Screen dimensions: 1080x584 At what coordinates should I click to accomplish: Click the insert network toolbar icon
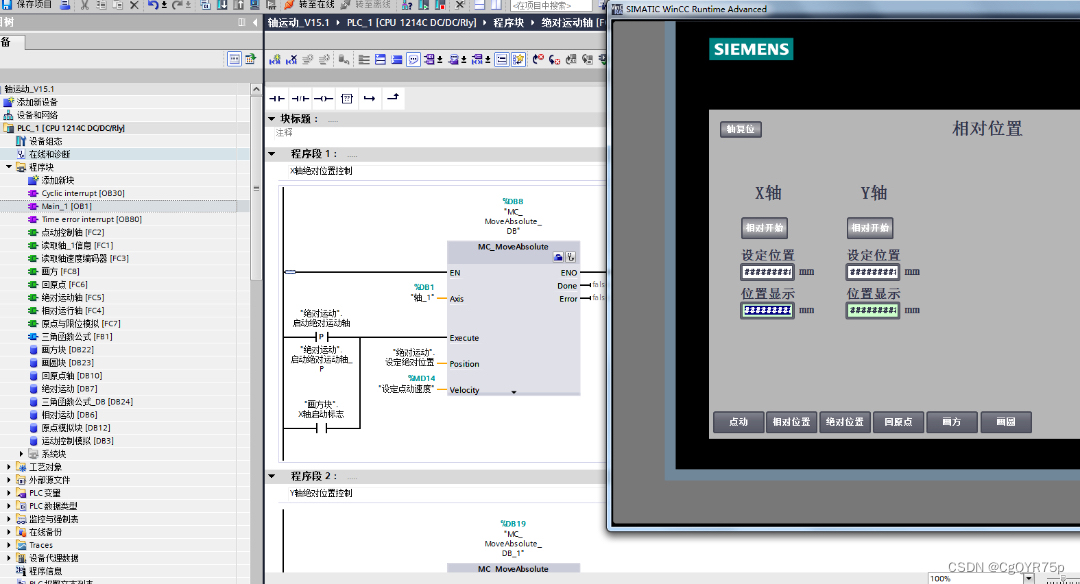pyautogui.click(x=275, y=60)
